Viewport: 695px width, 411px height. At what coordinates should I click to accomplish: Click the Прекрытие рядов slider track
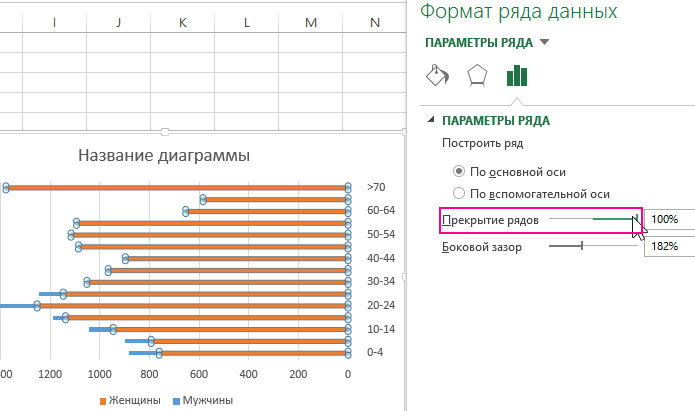(593, 219)
